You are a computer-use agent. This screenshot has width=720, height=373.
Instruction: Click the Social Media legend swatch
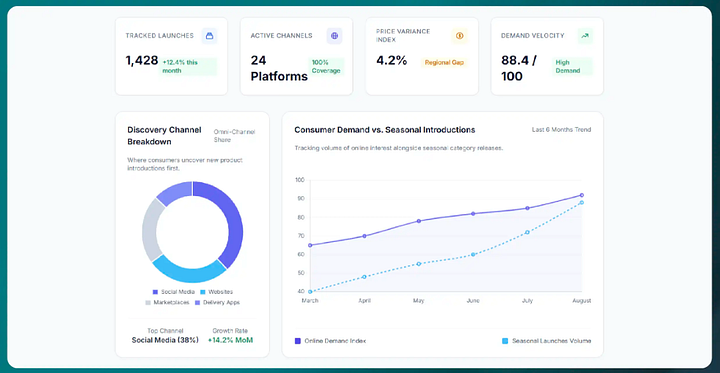click(155, 292)
